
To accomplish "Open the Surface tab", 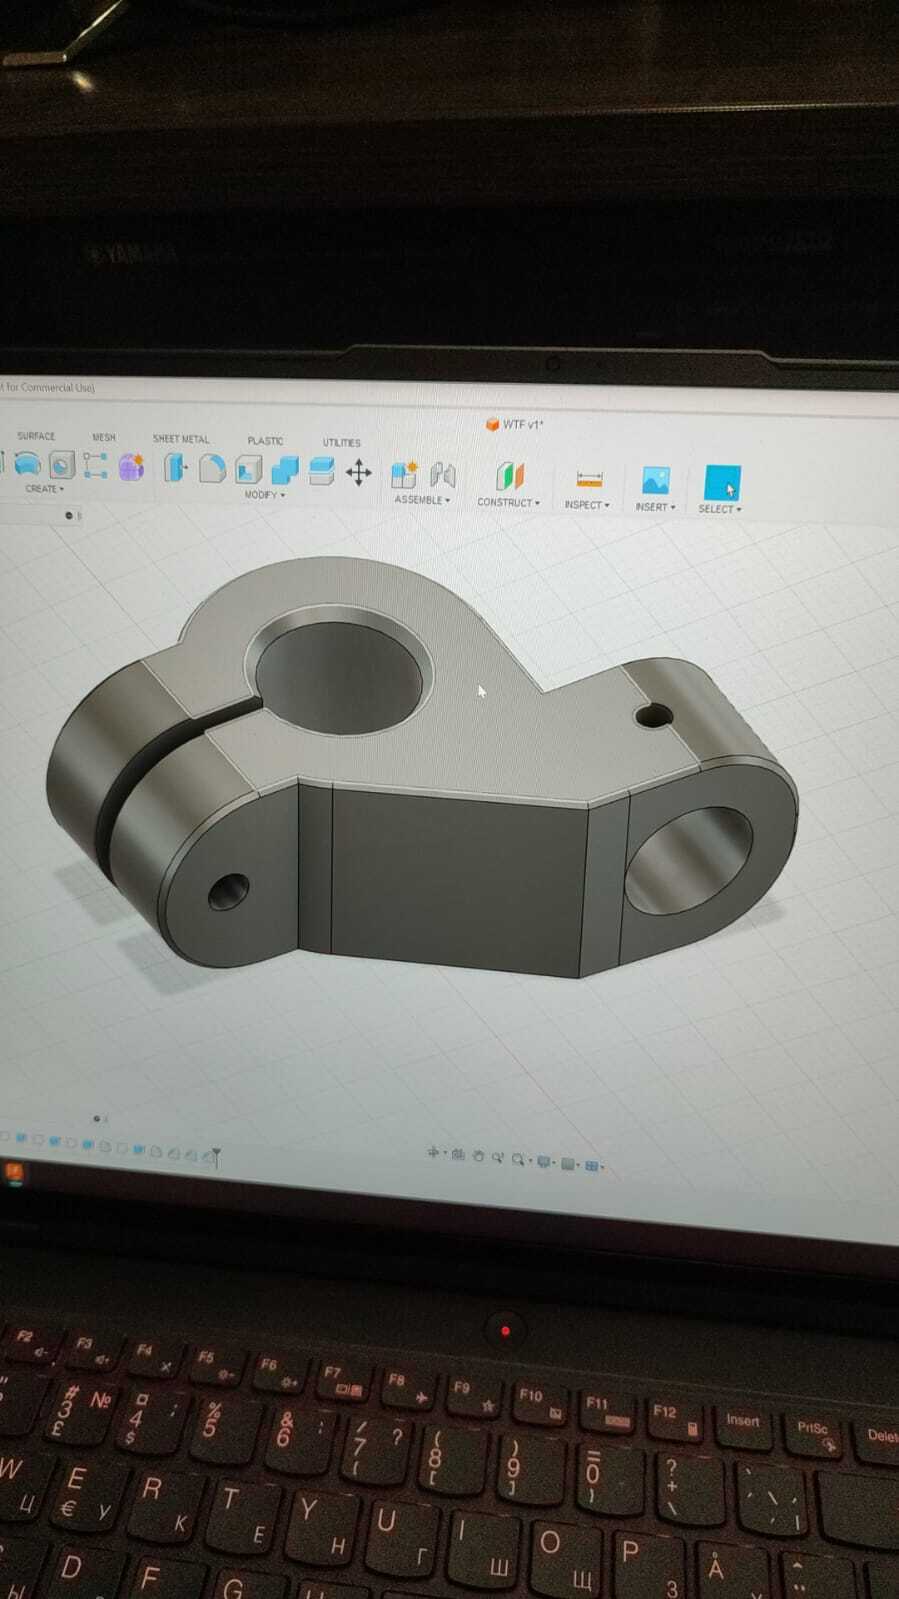I will coord(36,436).
